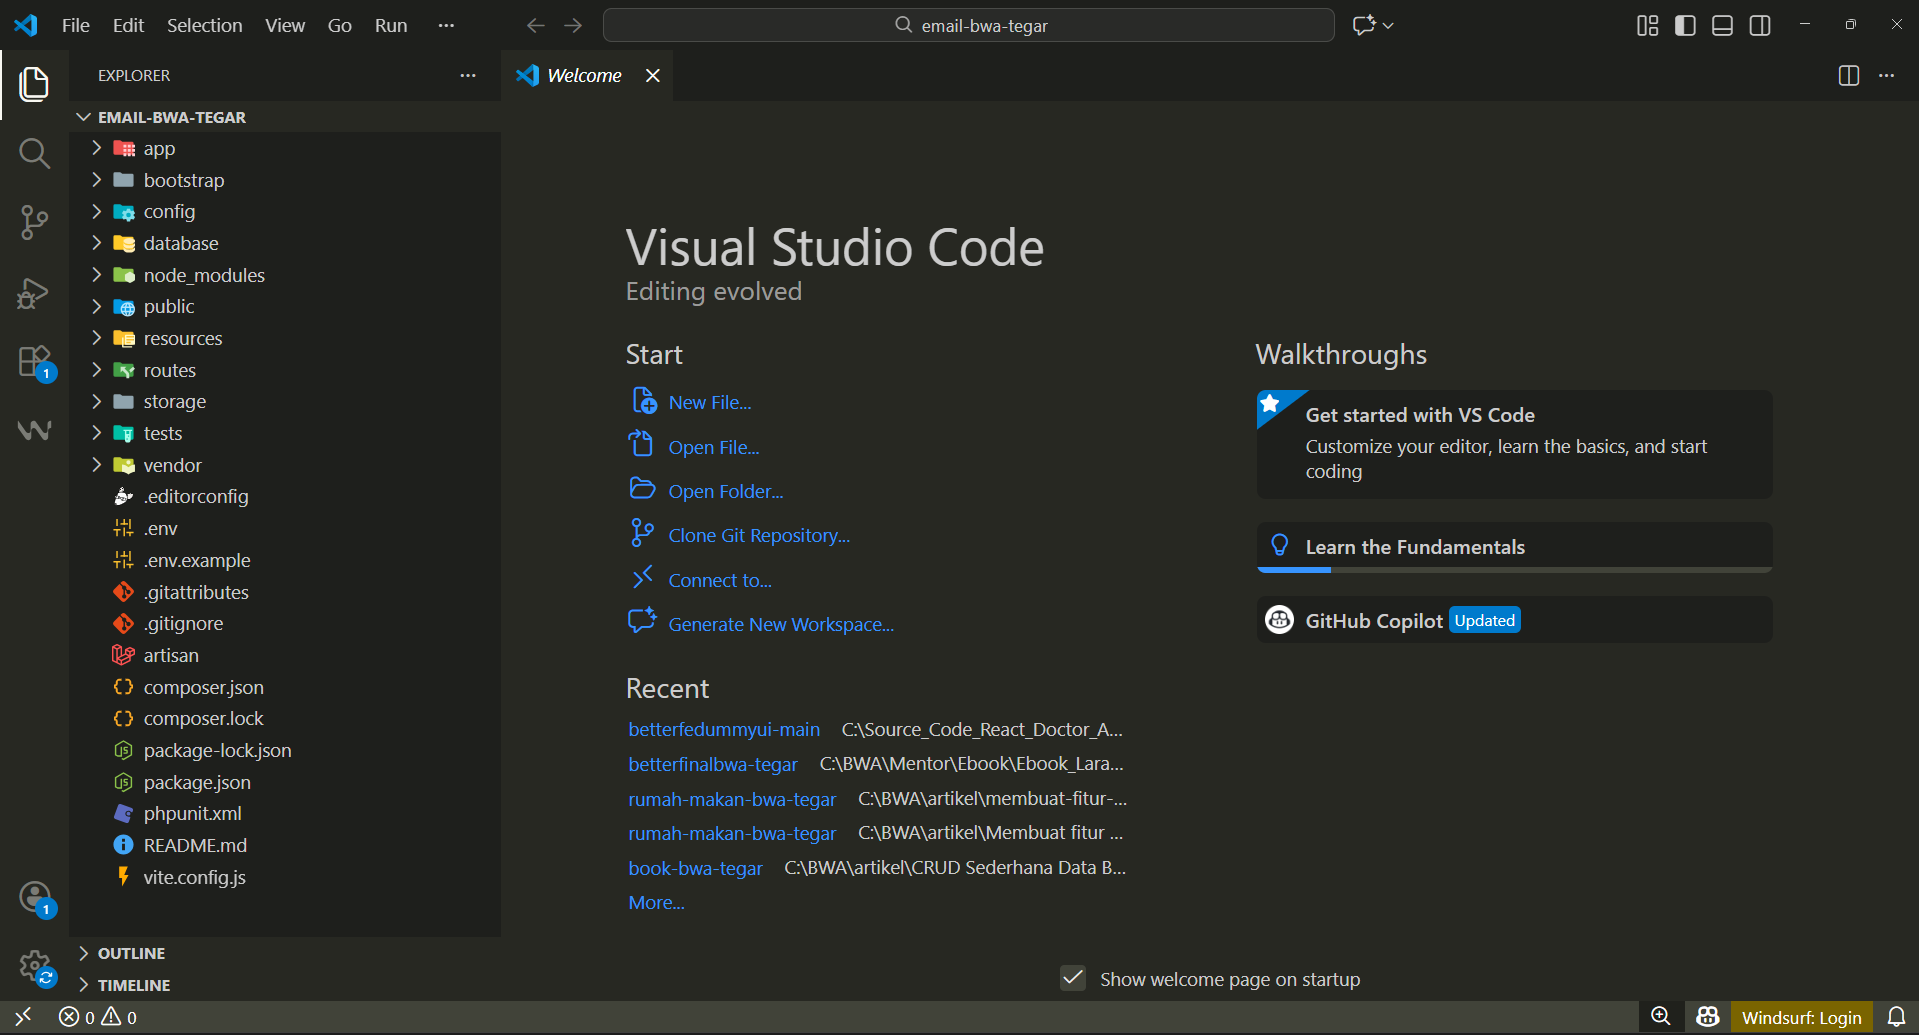Image resolution: width=1919 pixels, height=1035 pixels.
Task: Open the Run and Debug view
Action: [34, 292]
